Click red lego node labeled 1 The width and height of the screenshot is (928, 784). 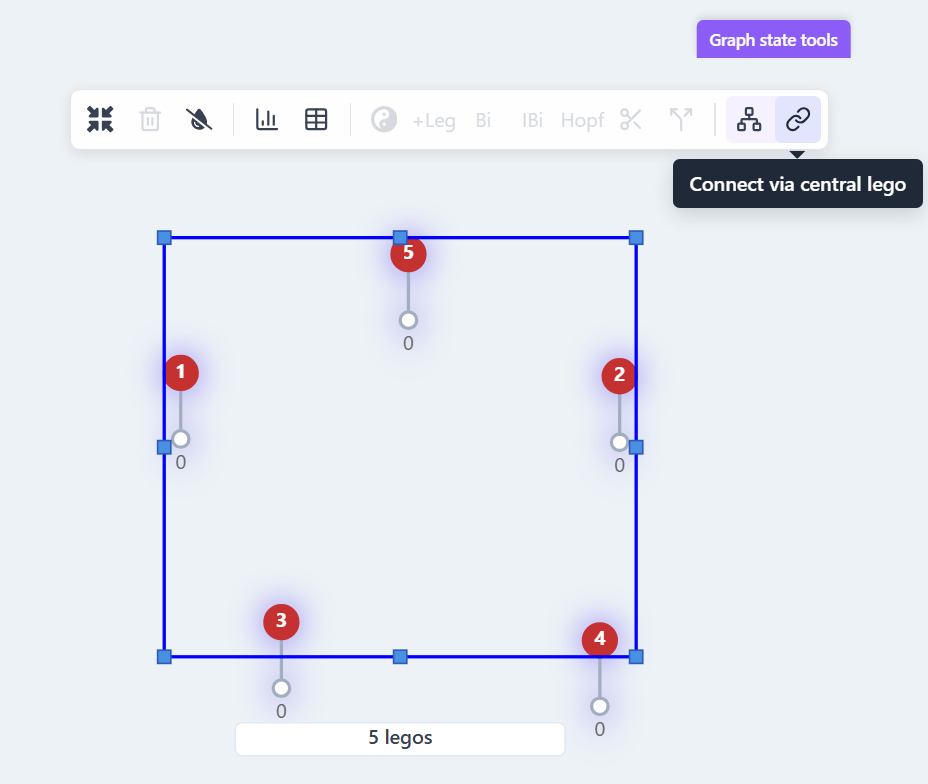point(181,373)
